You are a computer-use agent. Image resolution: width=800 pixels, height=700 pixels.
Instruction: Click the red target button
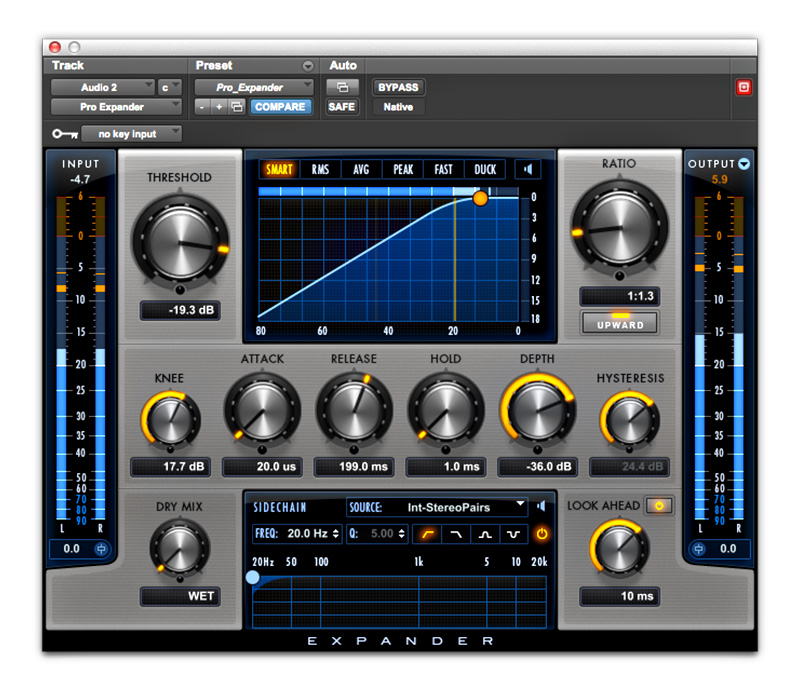coord(743,87)
